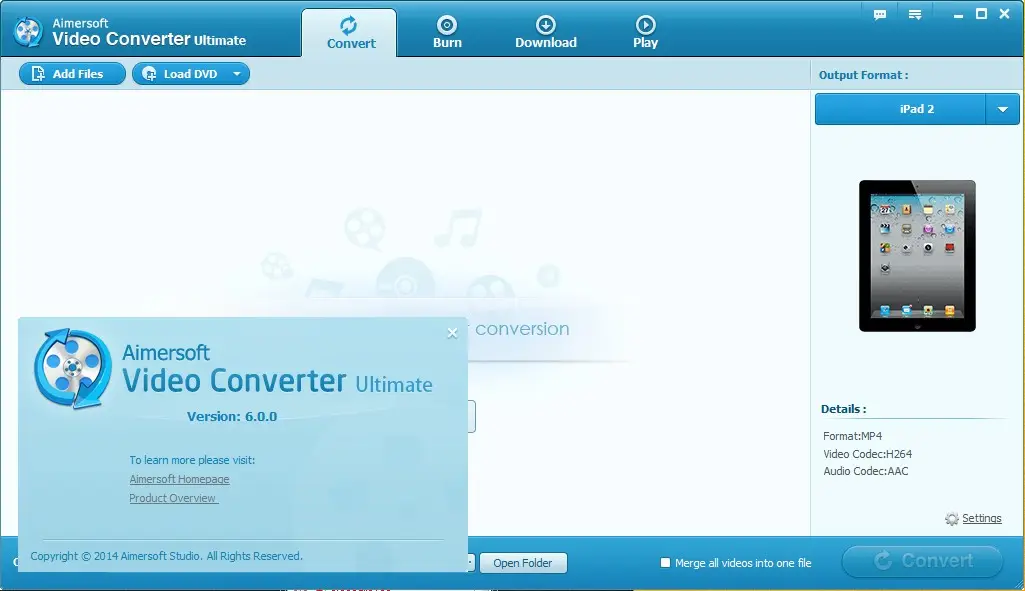The image size is (1025, 591).
Task: Click the copyright 2014 Aimersoft Studio text
Action: (x=167, y=556)
